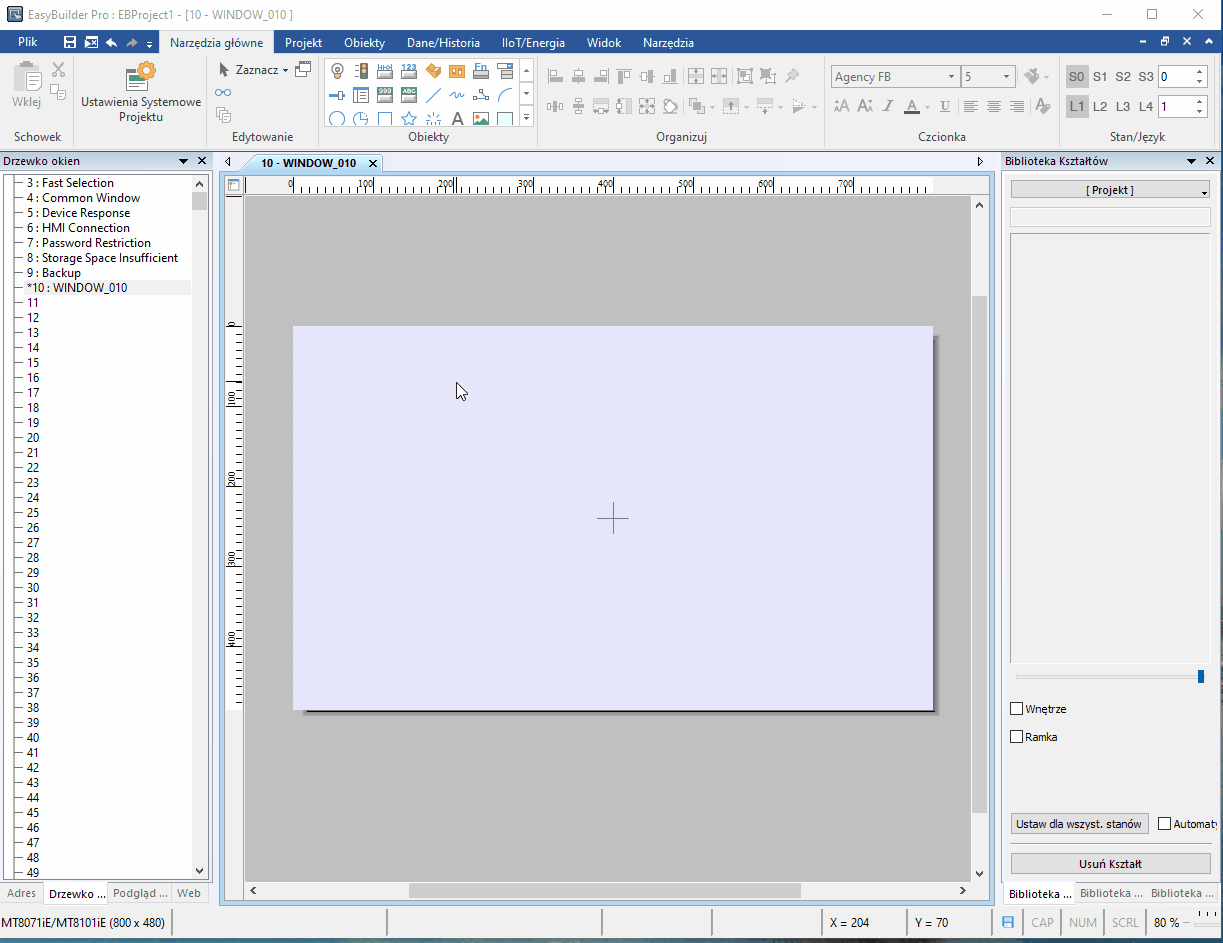
Task: Switch to state S1
Action: [1100, 76]
